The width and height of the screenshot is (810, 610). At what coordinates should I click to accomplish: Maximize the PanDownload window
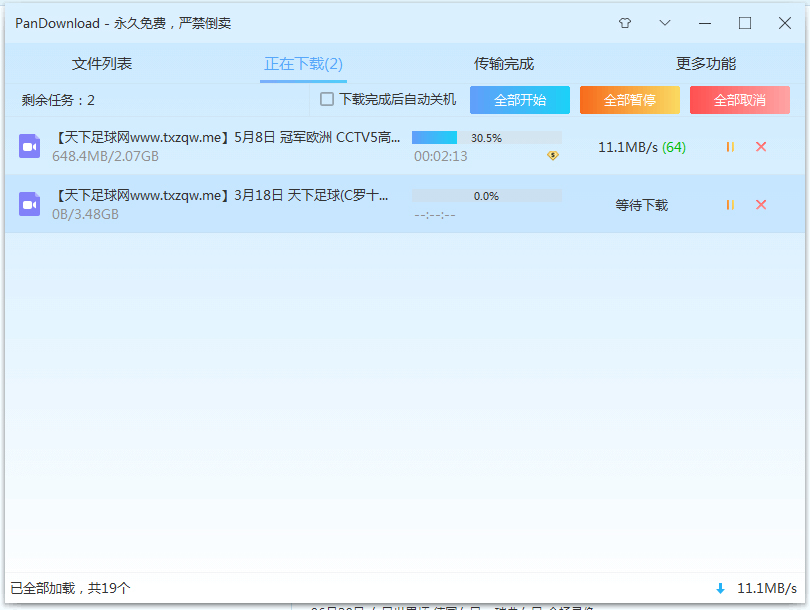pos(745,23)
